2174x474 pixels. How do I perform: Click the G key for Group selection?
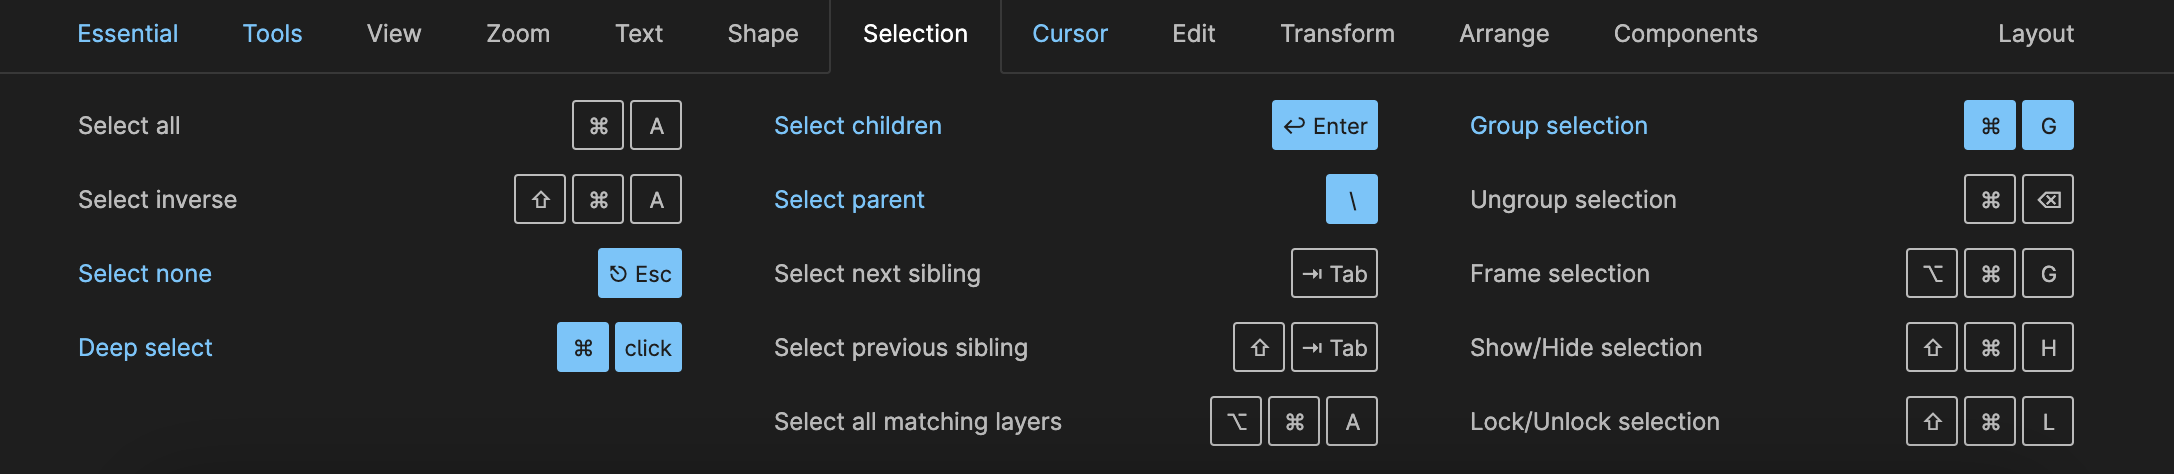click(x=2048, y=125)
